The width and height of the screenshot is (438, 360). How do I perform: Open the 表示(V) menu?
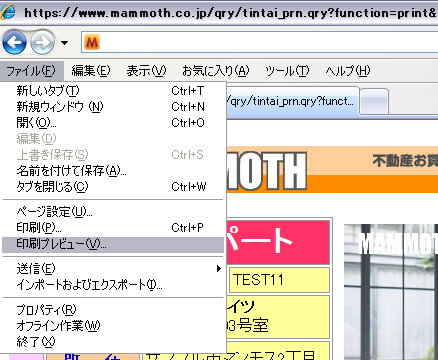146,71
